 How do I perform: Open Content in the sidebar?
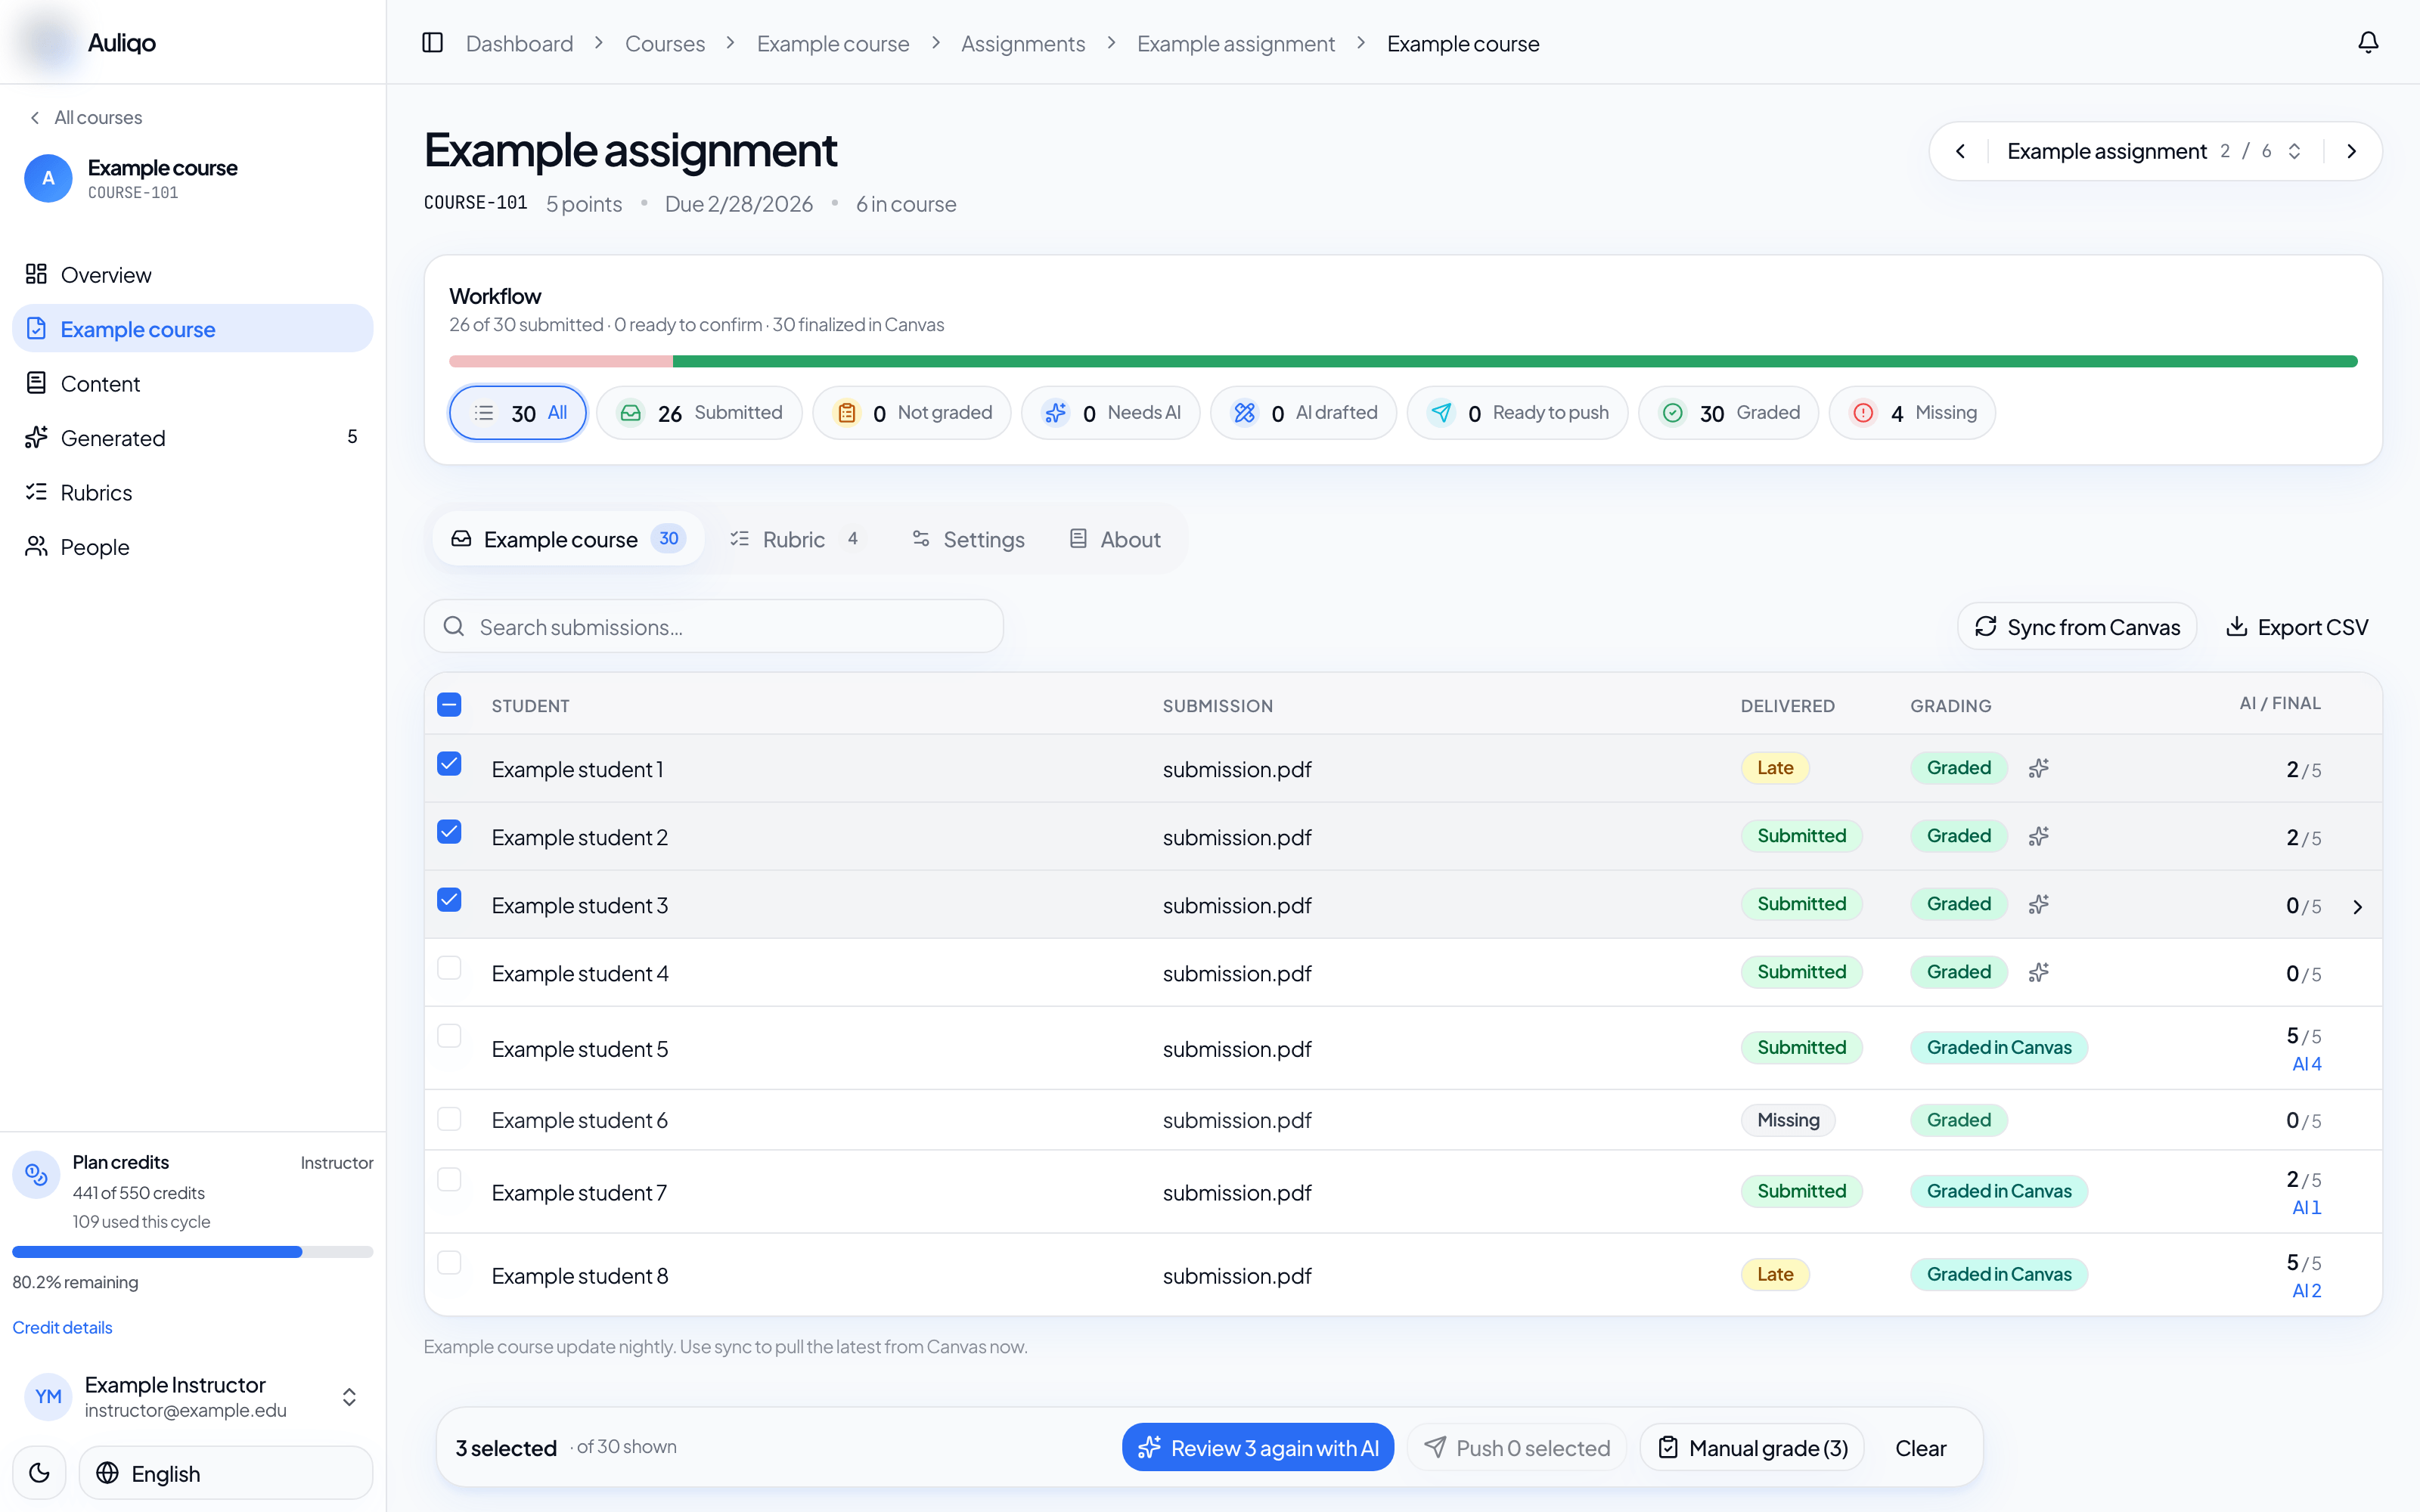pos(192,384)
